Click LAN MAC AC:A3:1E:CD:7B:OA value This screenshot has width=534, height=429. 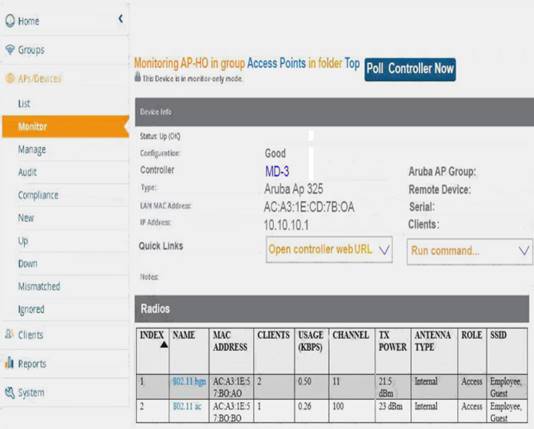tap(309, 207)
